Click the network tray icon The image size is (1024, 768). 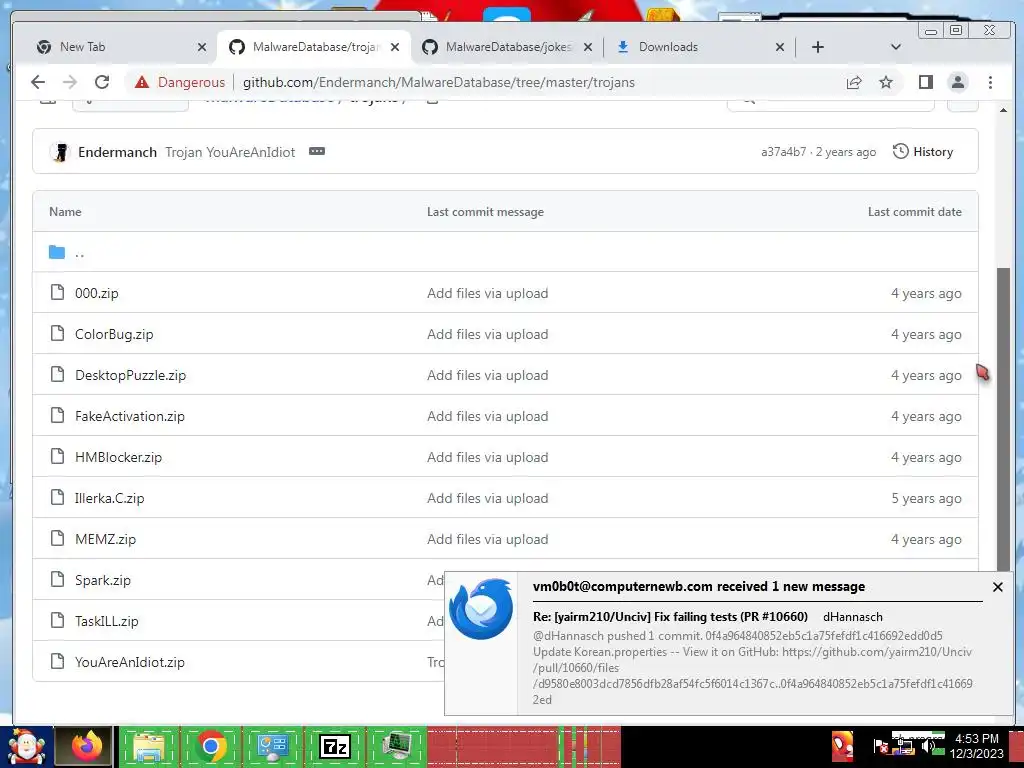[904, 746]
